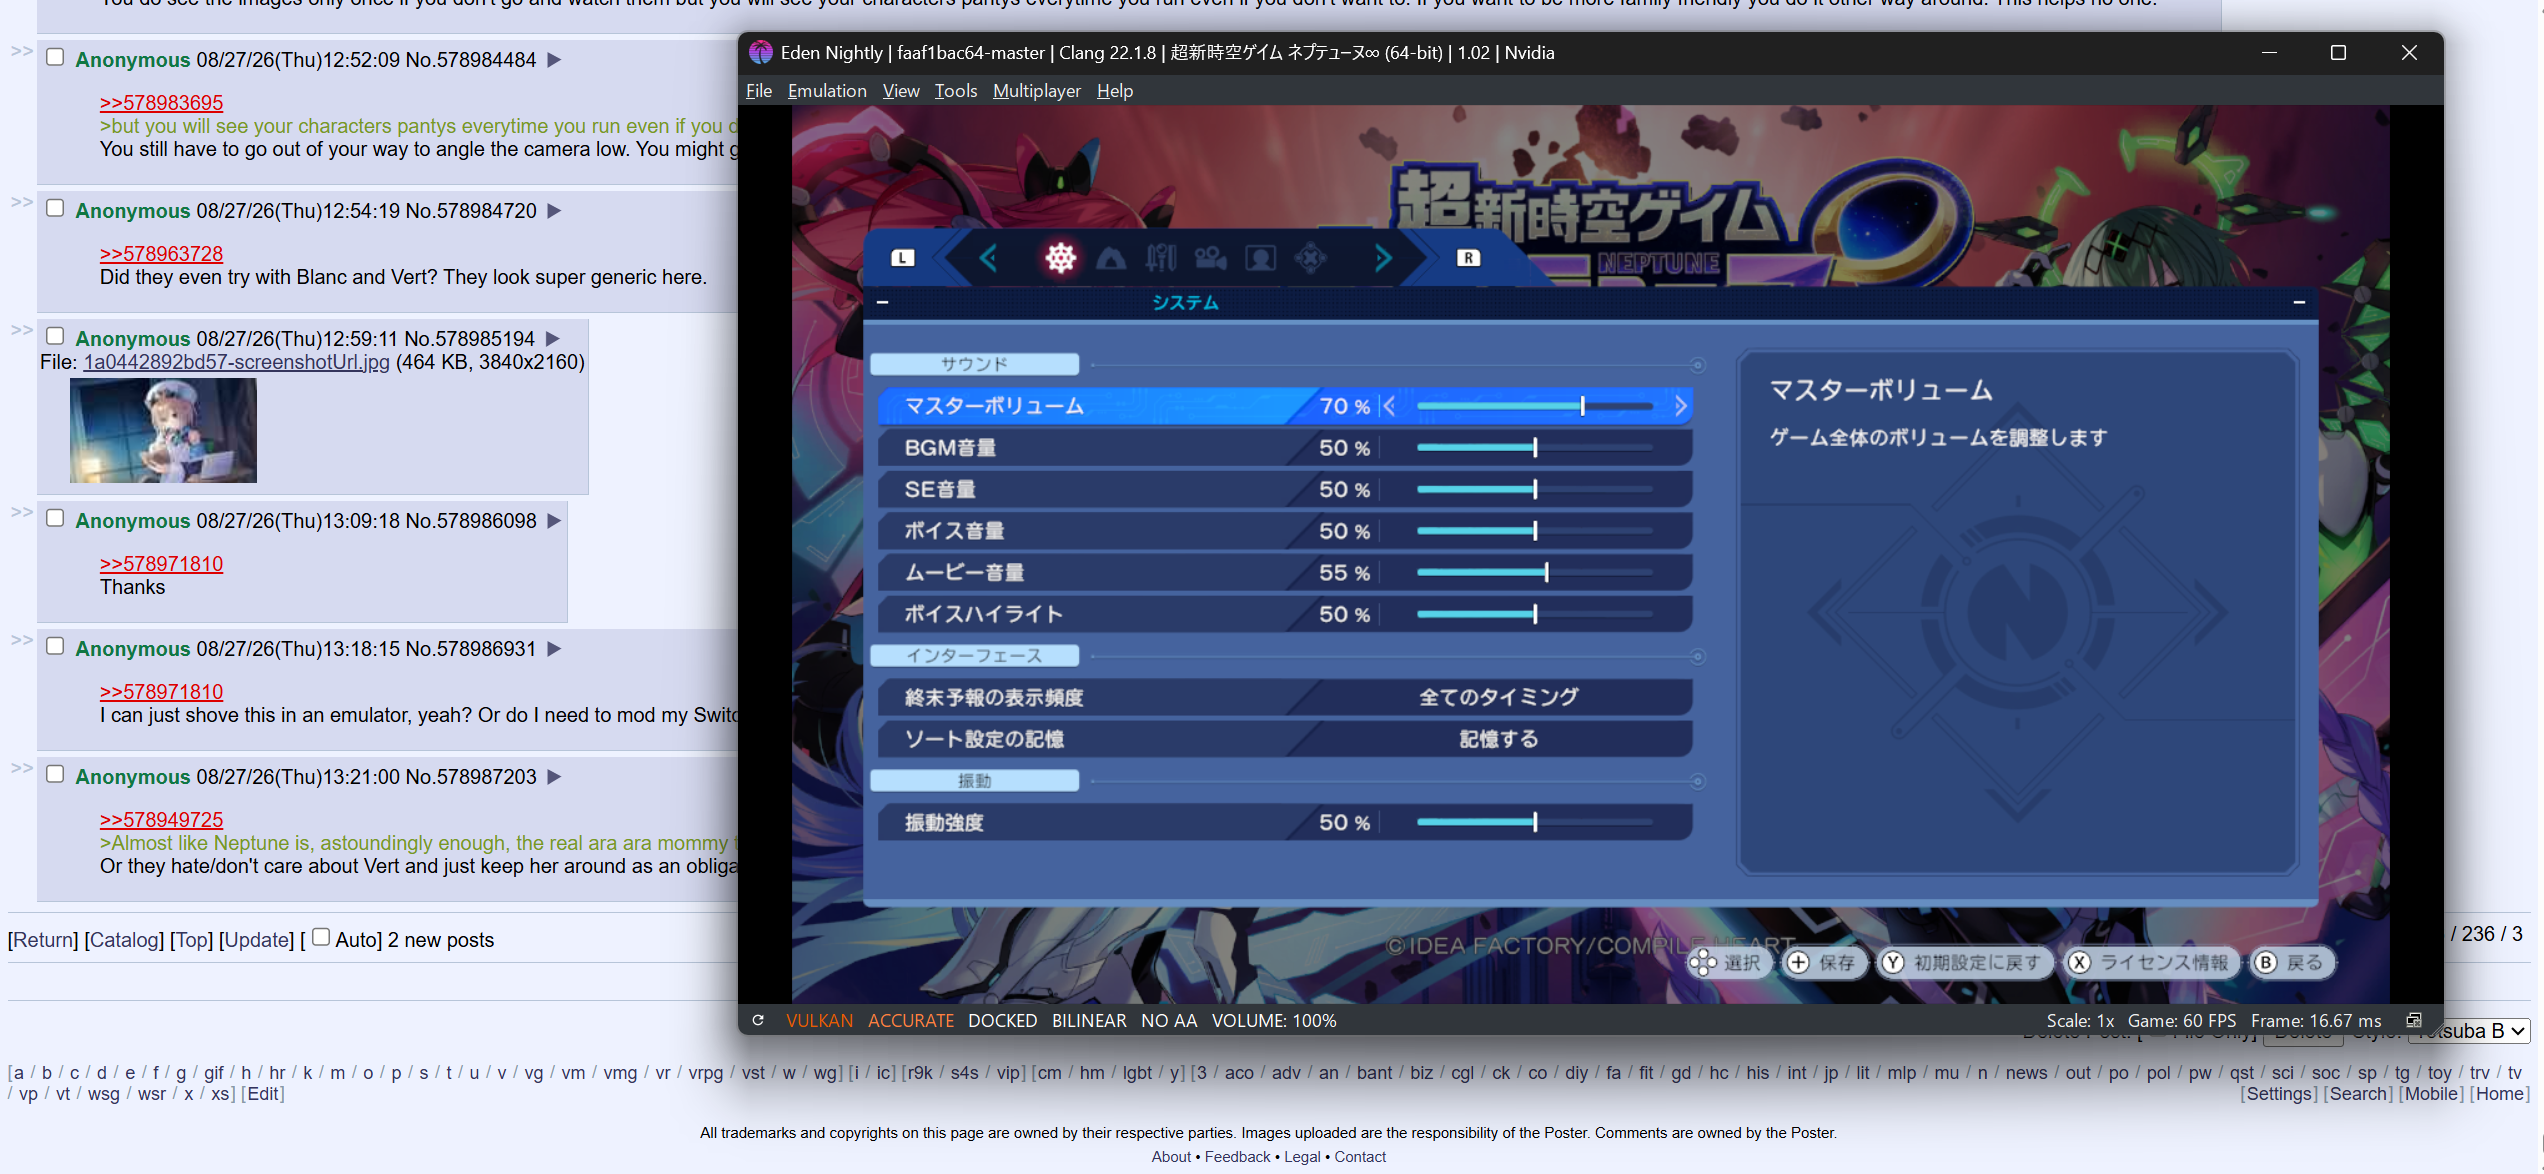Open post menu arrow for No.578986931
The height and width of the screenshot is (1174, 2544).
[554, 649]
